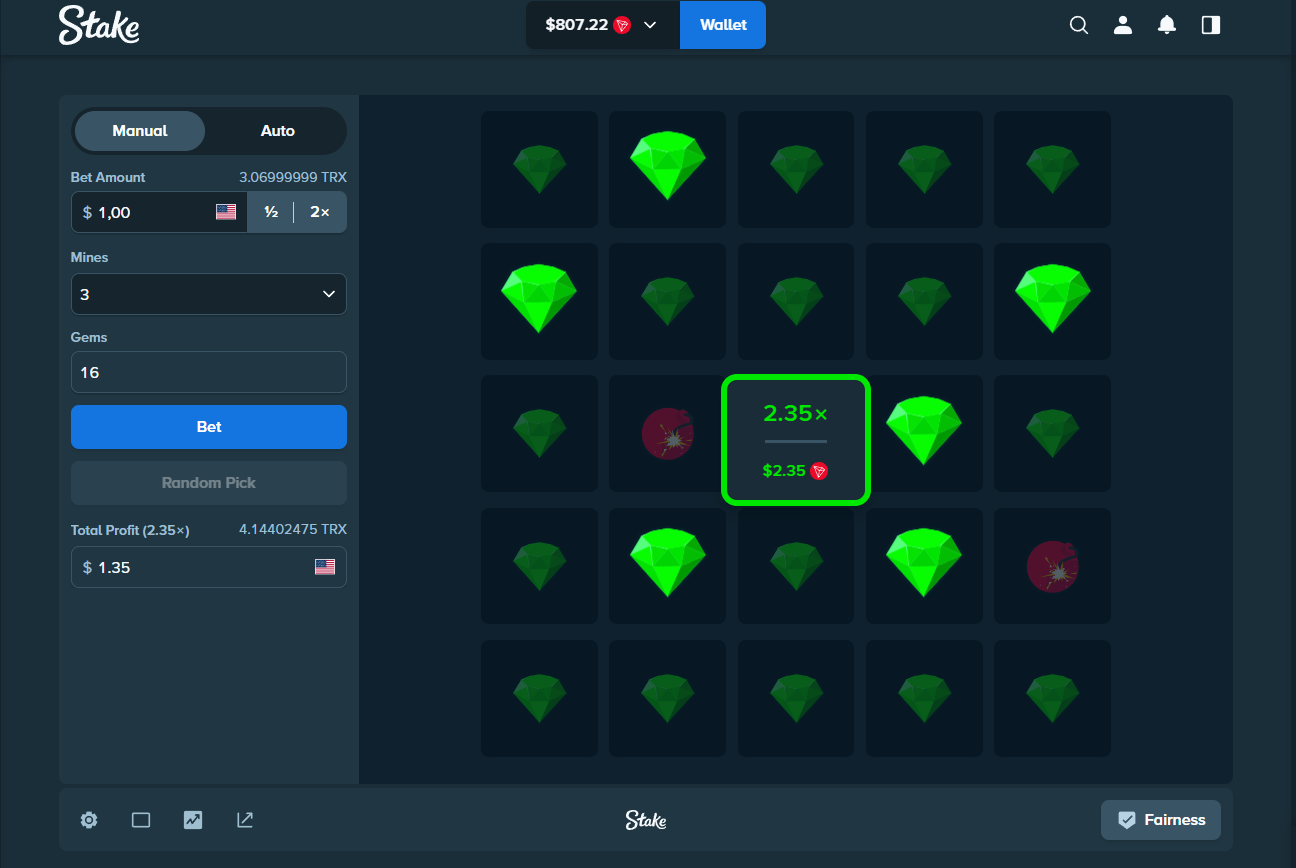Click the 4.14402475 TRX profit text
Image resolution: width=1296 pixels, height=868 pixels.
click(x=293, y=529)
